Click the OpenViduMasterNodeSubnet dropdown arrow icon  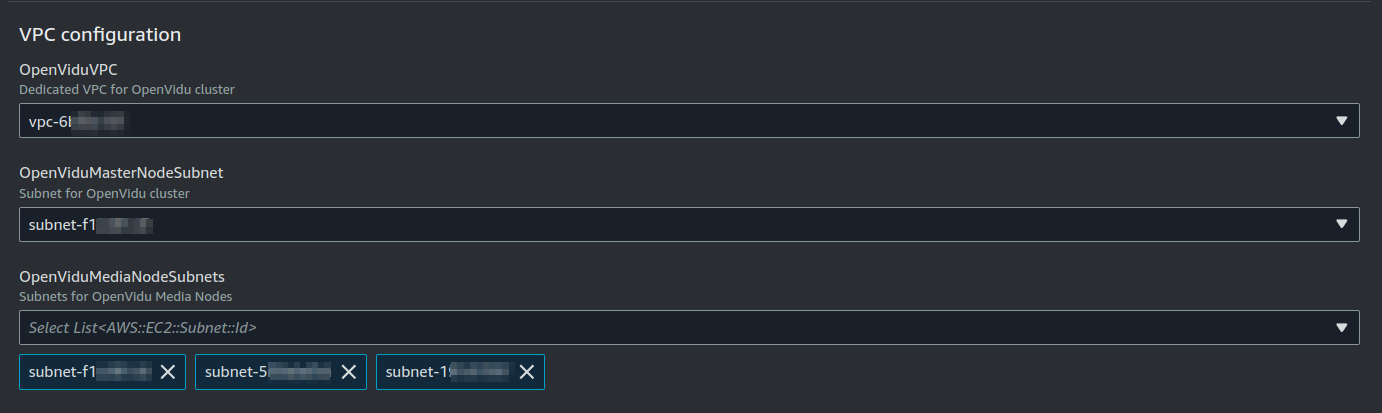pyautogui.click(x=1342, y=224)
